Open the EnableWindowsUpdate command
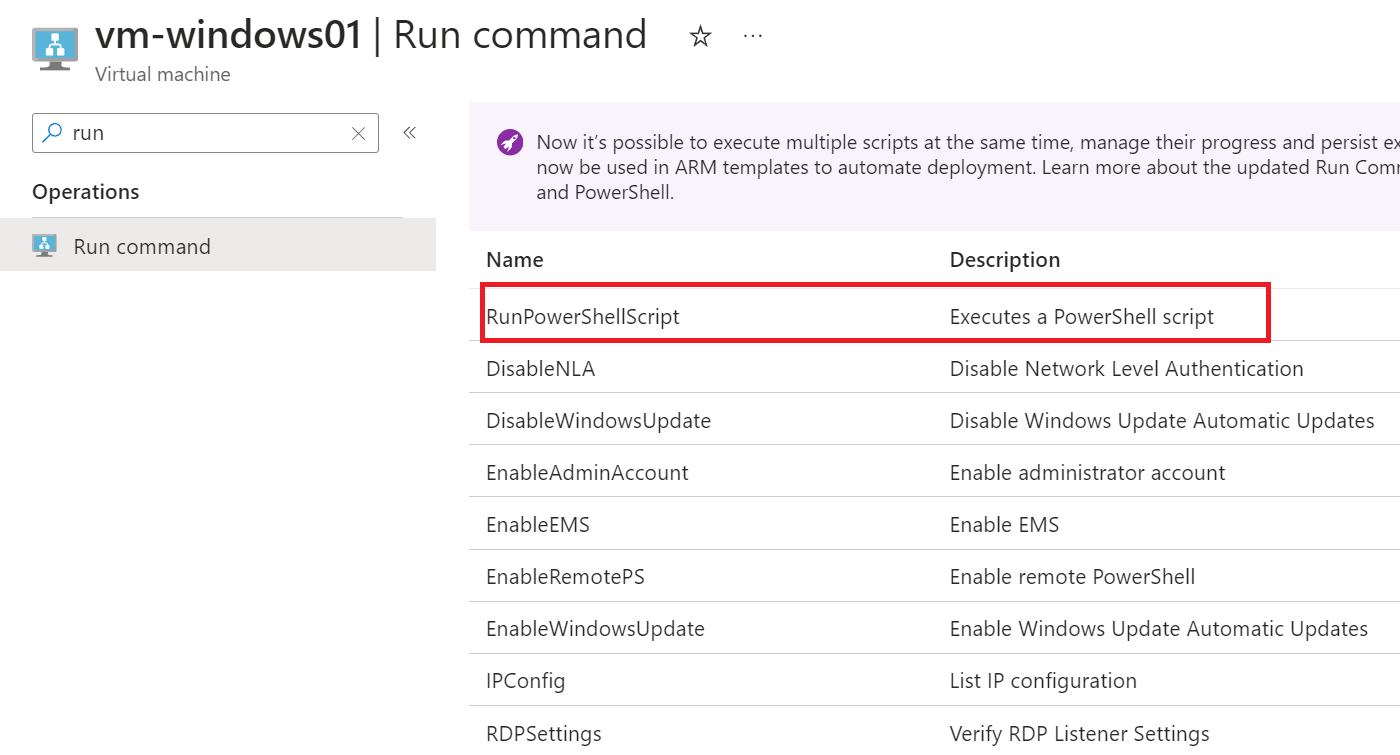Viewport: 1400px width, 755px height. (x=595, y=629)
